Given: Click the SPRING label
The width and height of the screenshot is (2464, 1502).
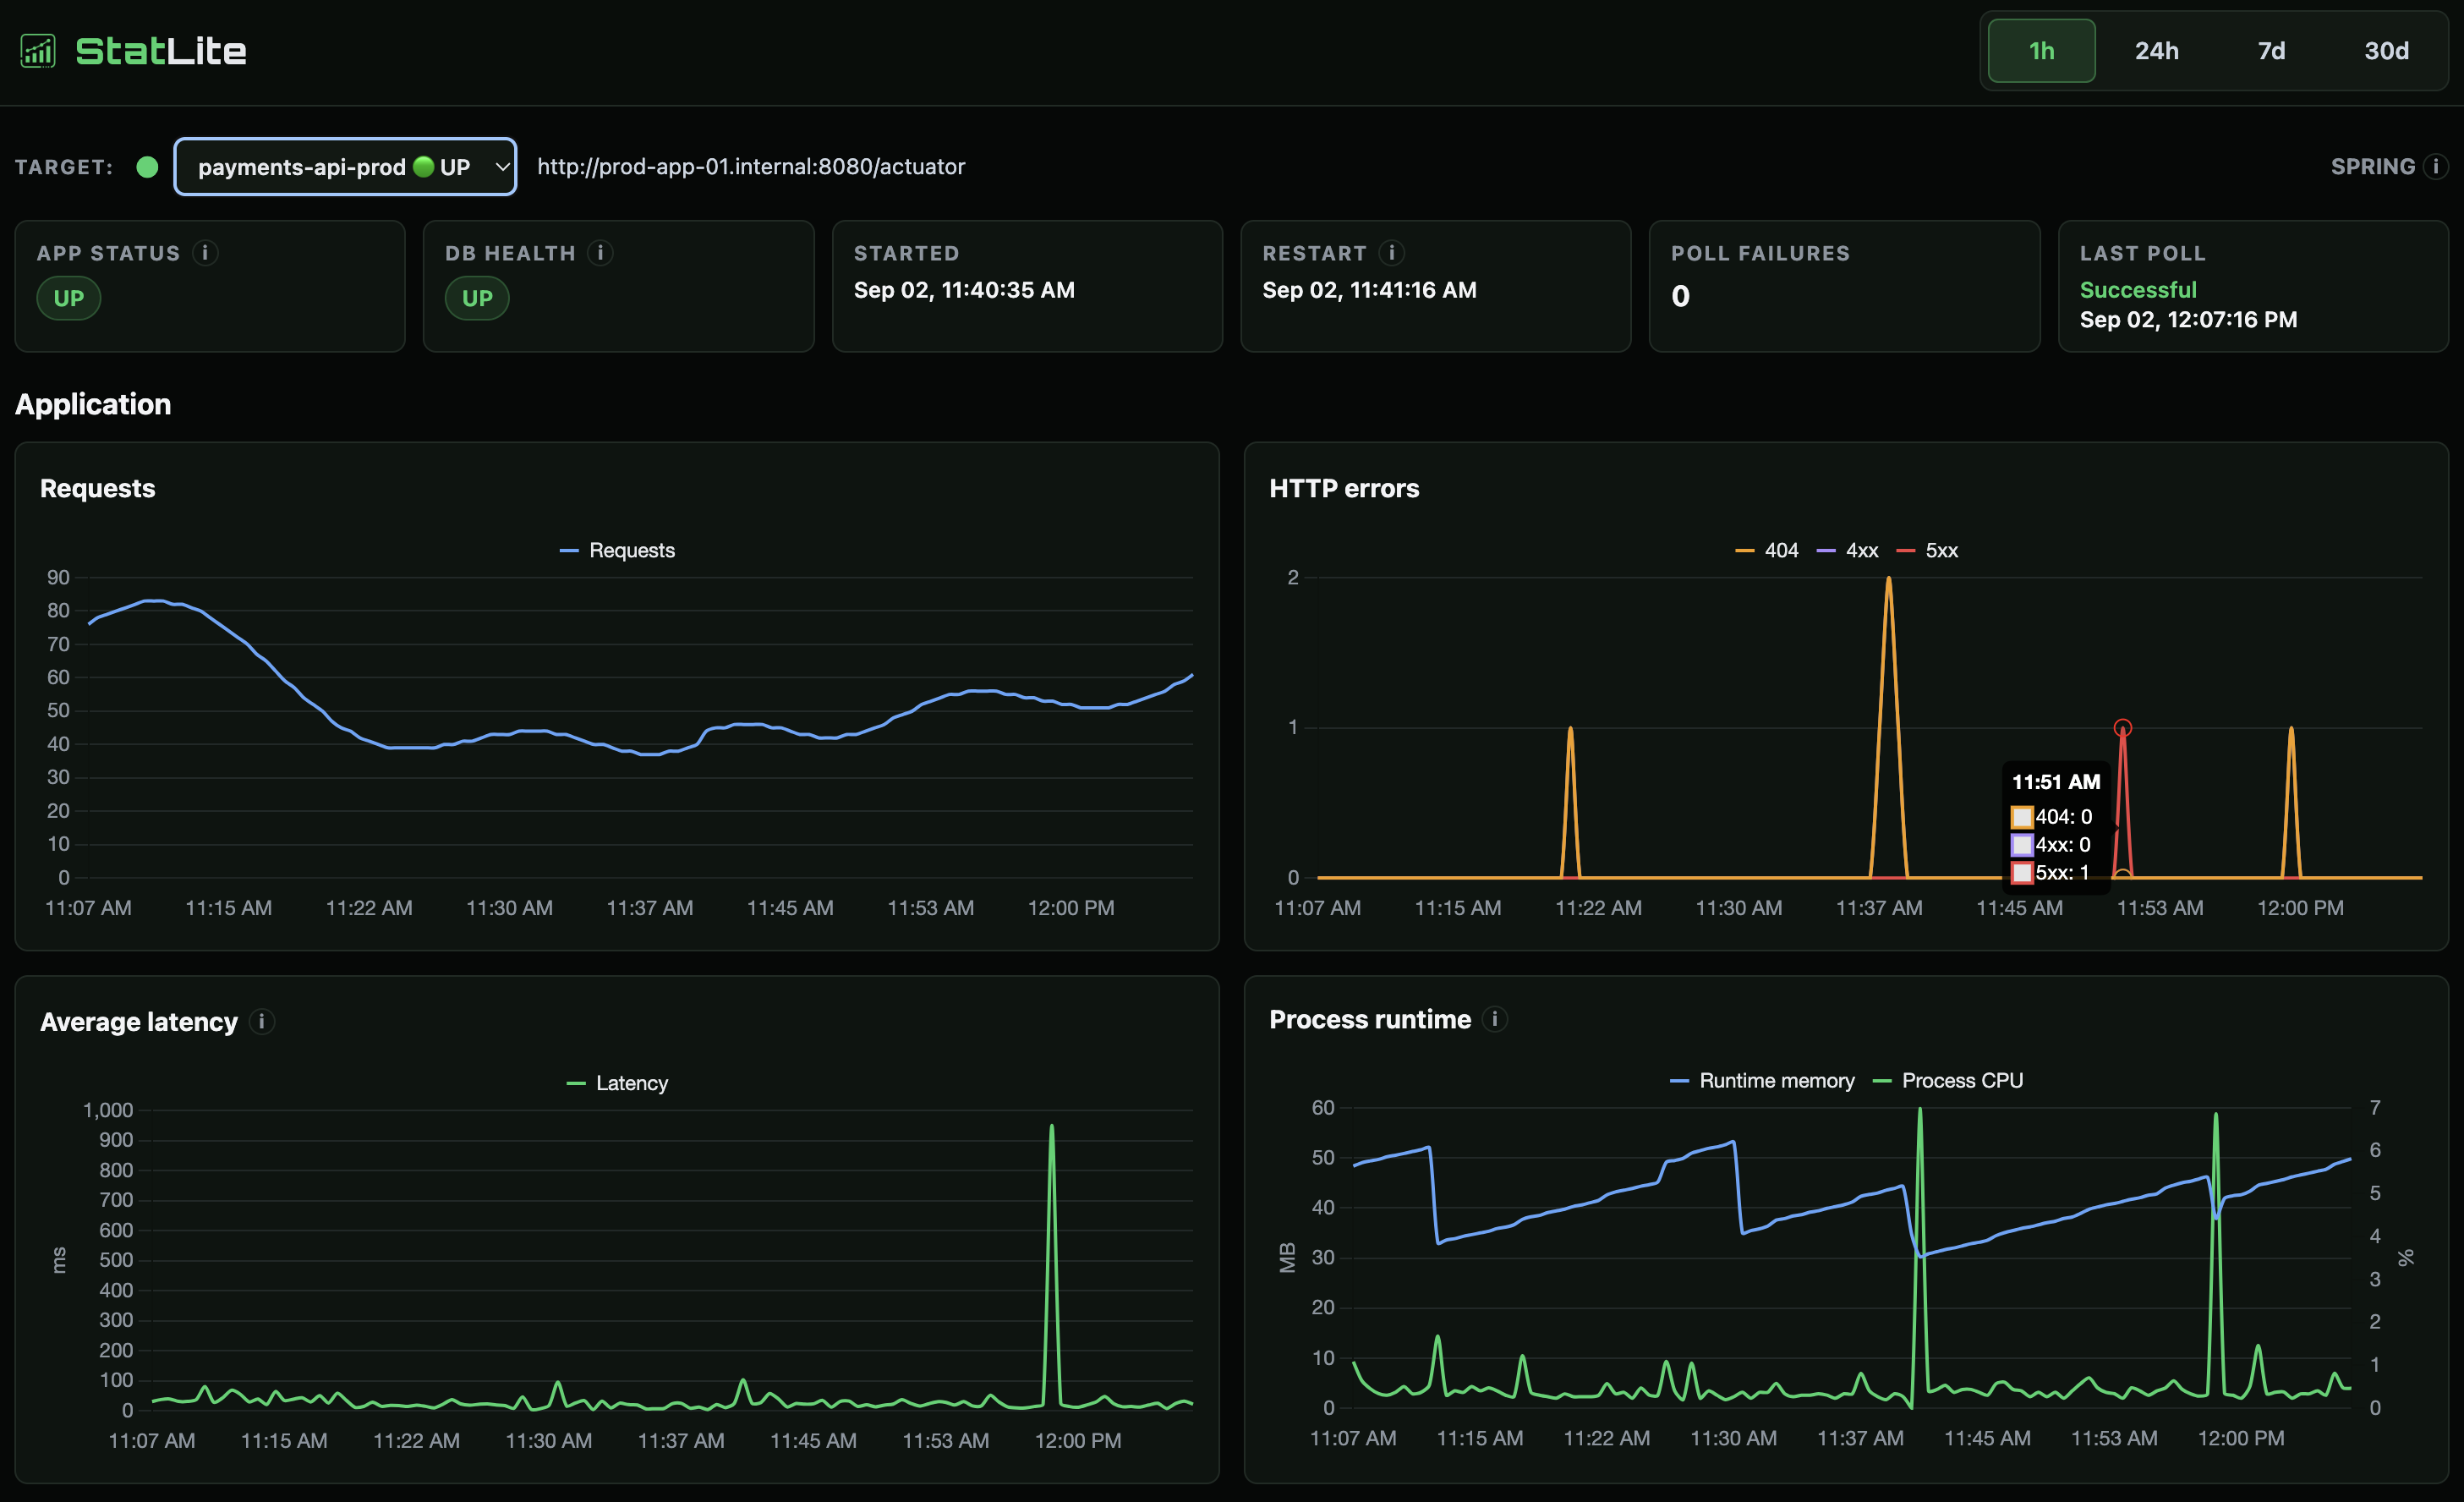Looking at the screenshot, I should 2372,166.
